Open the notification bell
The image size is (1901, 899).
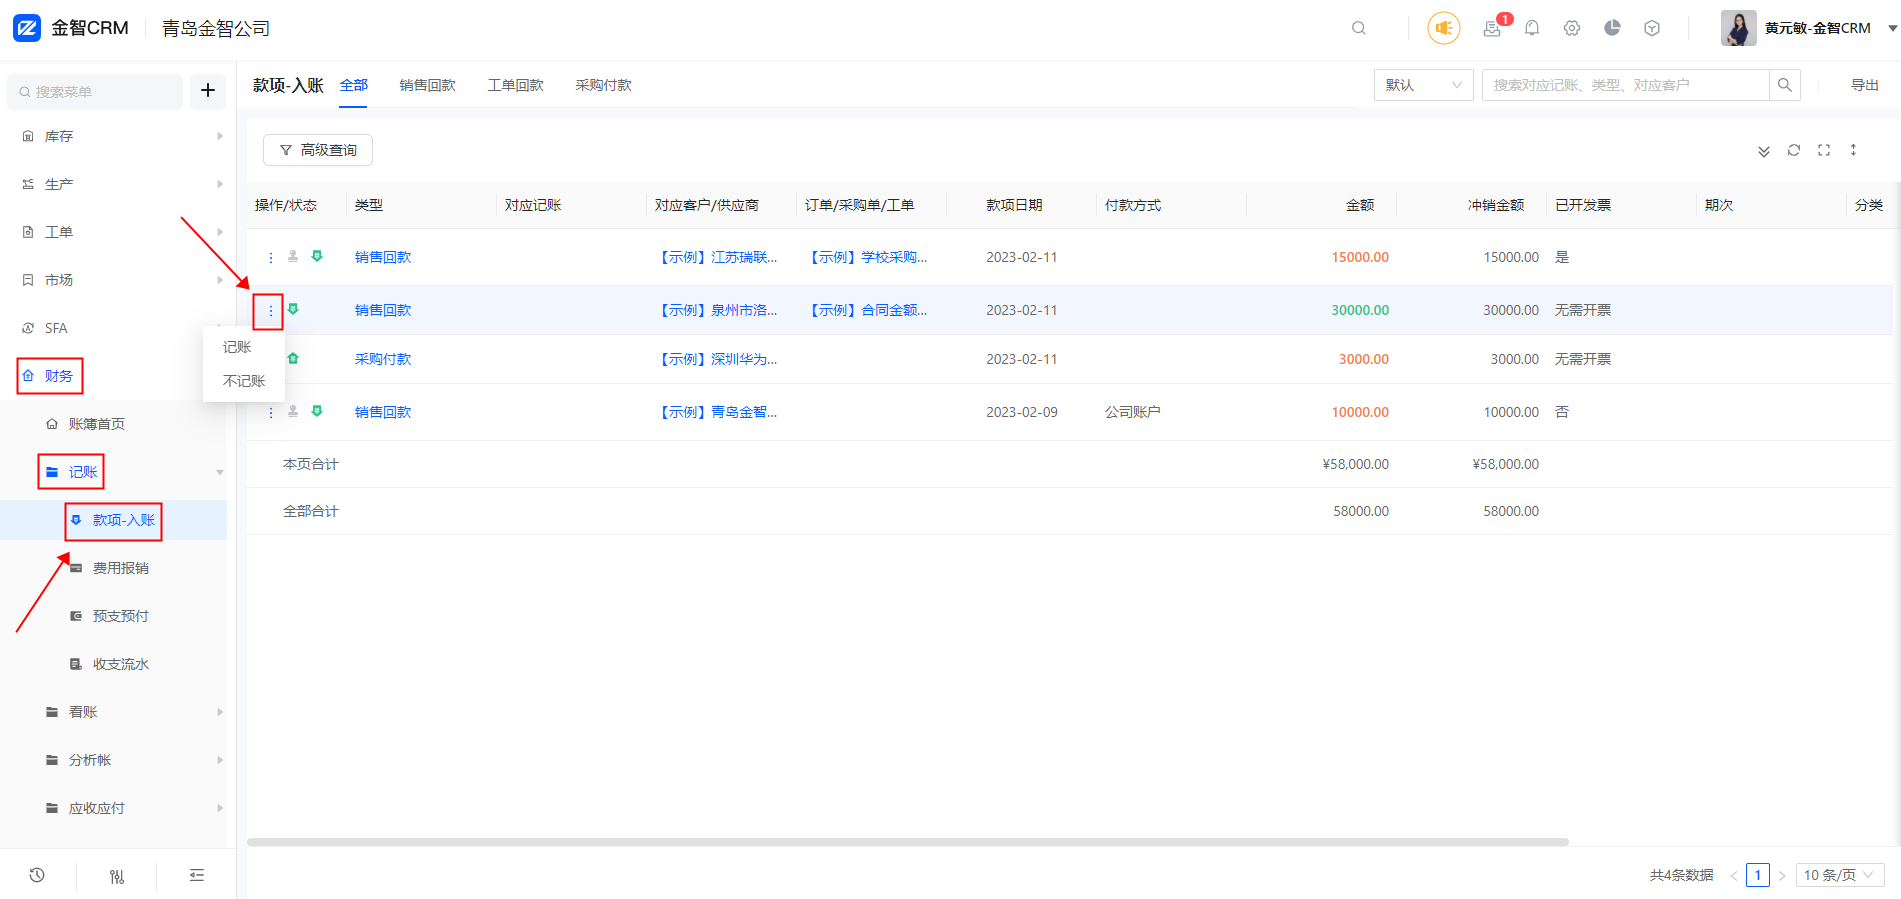1532,28
